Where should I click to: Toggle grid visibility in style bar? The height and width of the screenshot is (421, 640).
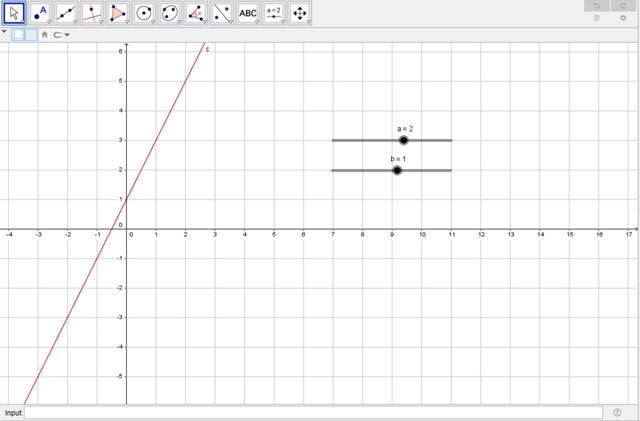[x=31, y=35]
